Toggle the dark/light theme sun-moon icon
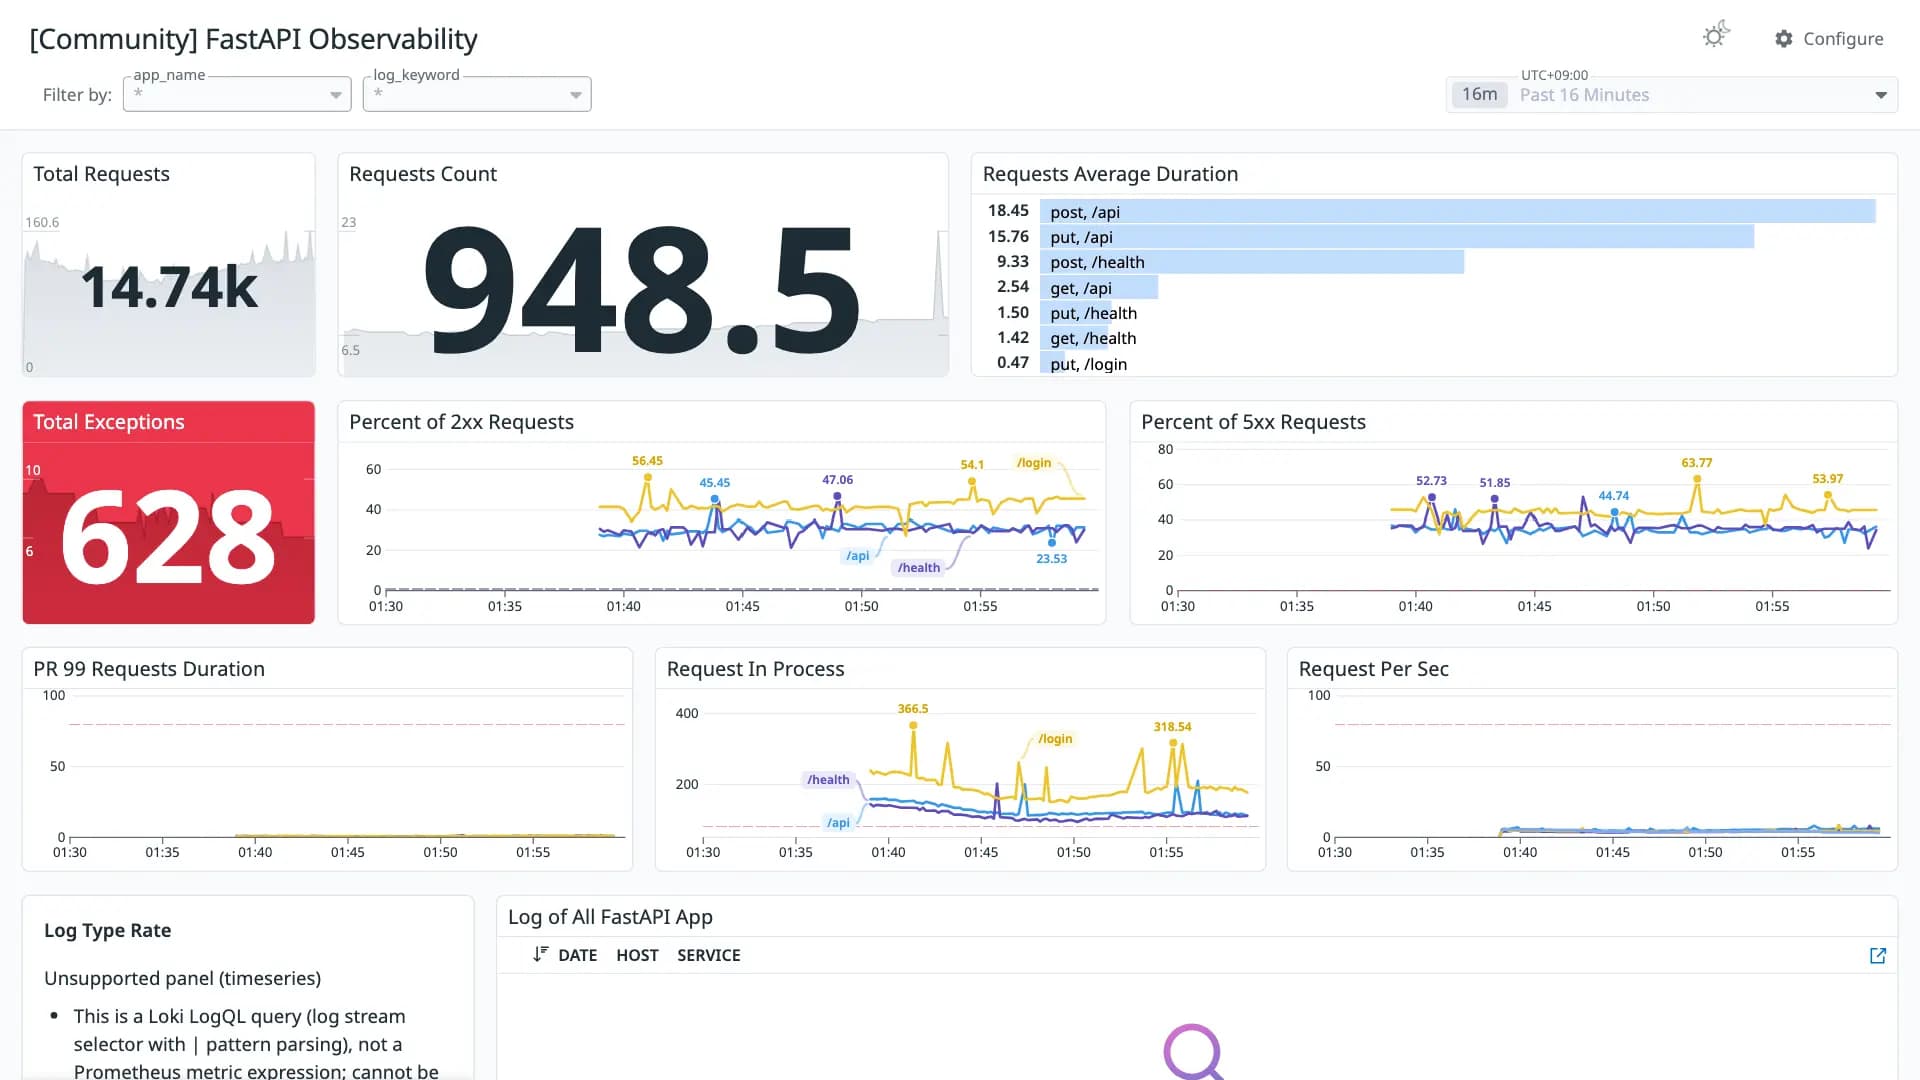This screenshot has height=1080, width=1920. [1716, 36]
